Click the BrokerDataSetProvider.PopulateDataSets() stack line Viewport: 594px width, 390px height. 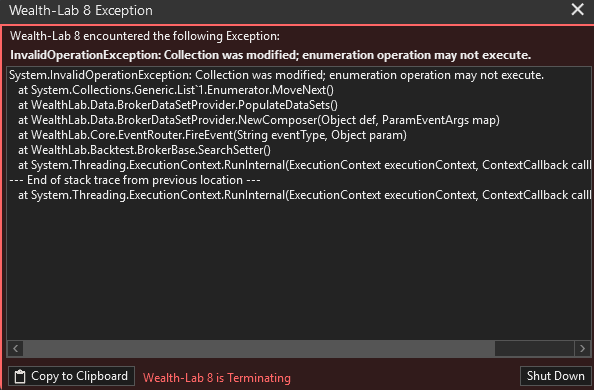coord(178,105)
